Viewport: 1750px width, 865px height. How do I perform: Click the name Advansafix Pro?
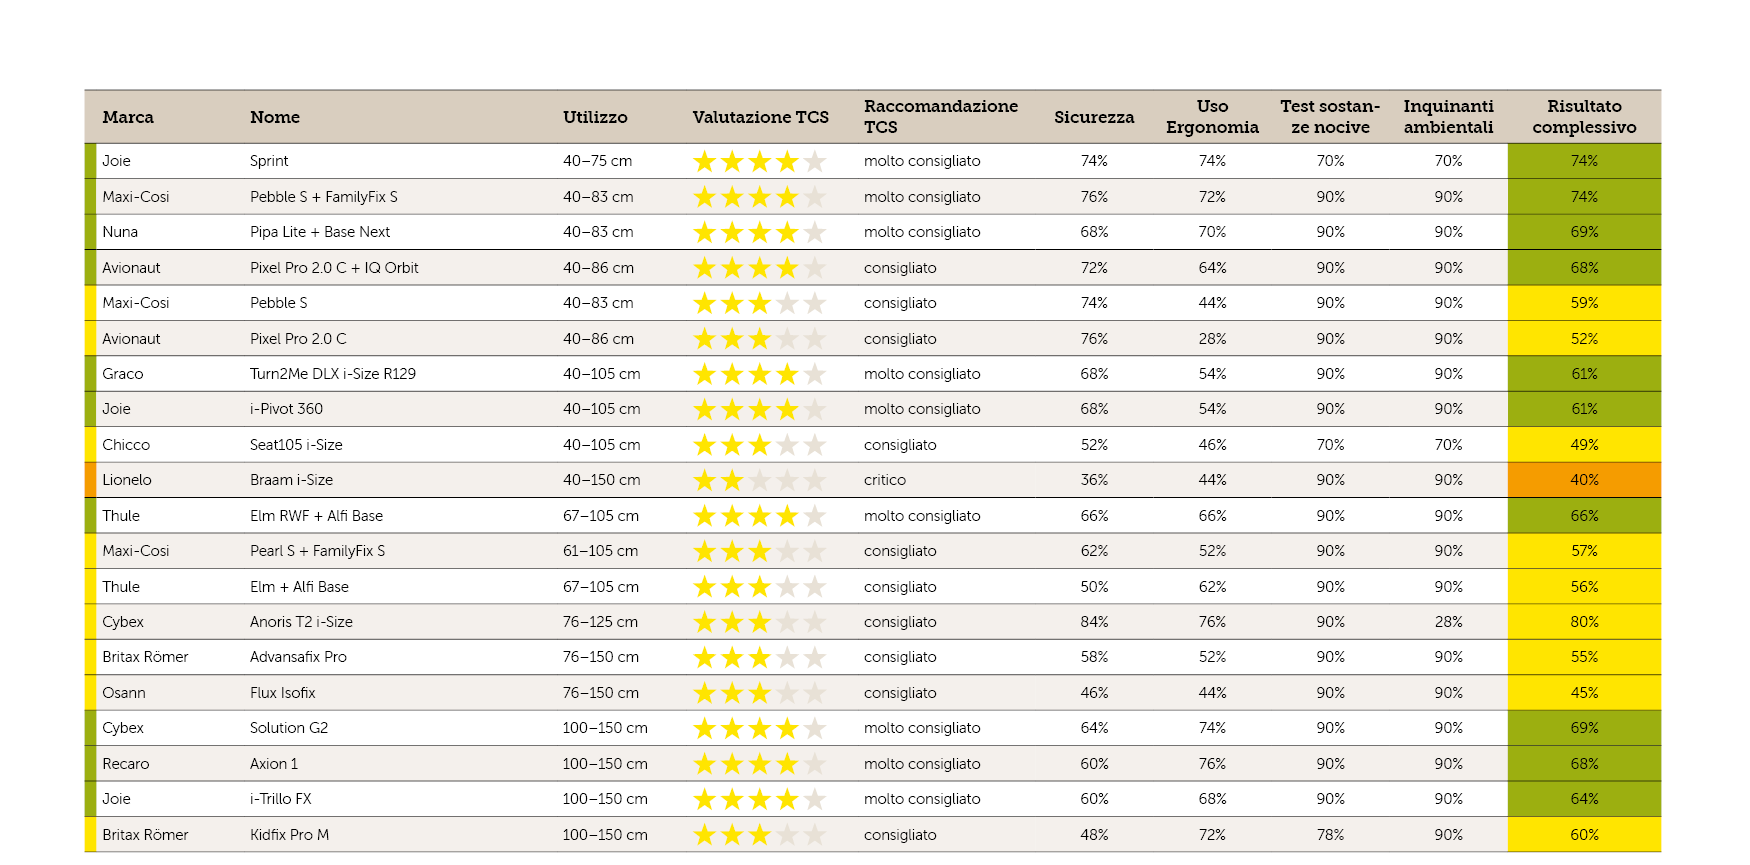pyautogui.click(x=298, y=657)
